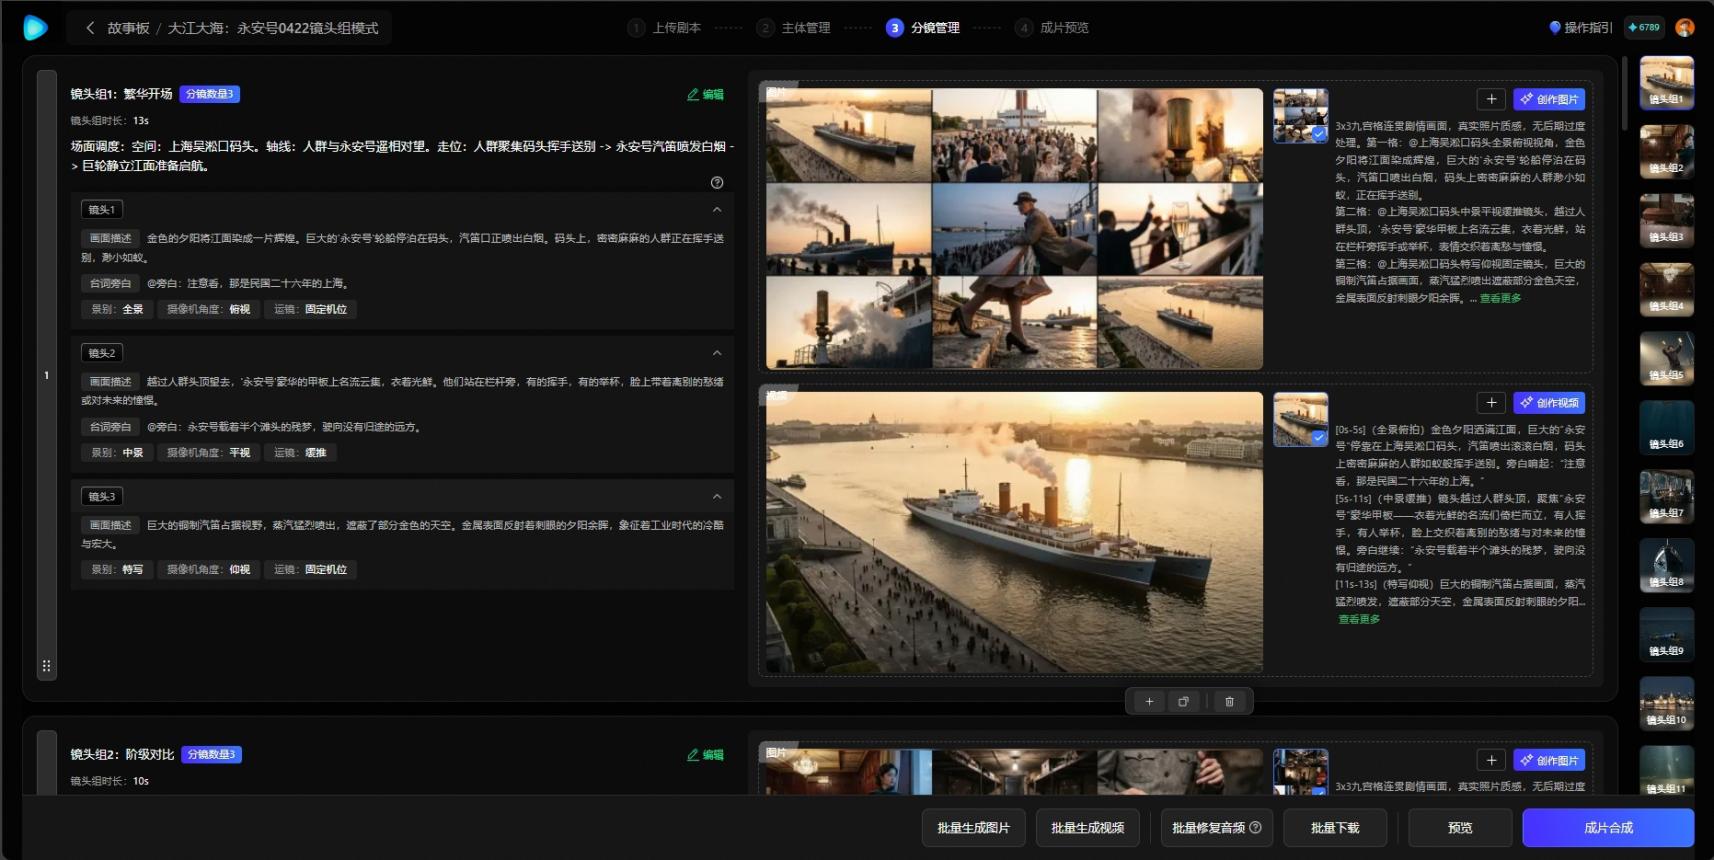
Task: Click 编辑 for 镜头组2 阶级对比
Action: (705, 755)
